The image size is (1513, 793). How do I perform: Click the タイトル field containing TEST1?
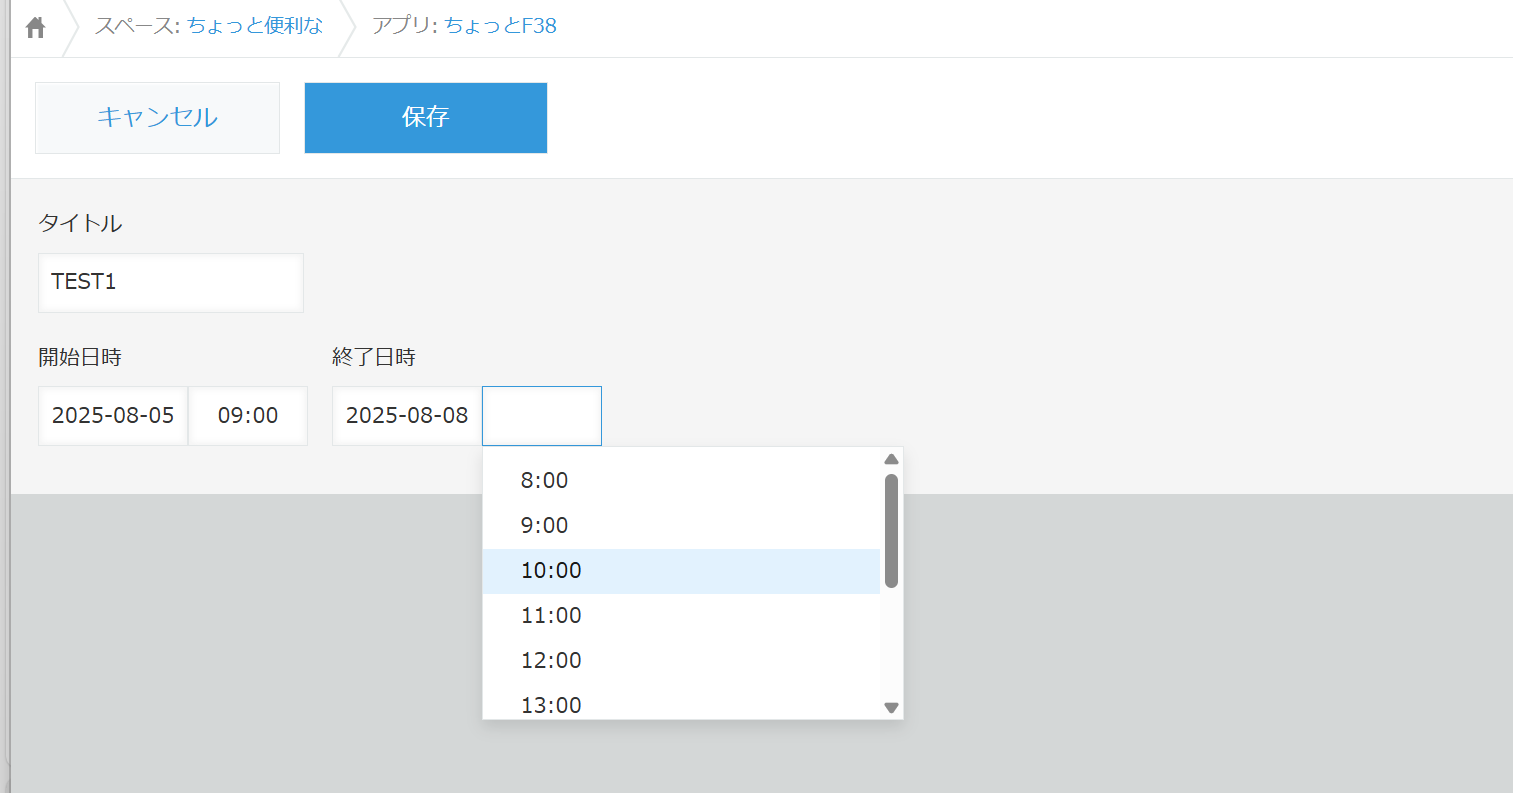tap(170, 282)
